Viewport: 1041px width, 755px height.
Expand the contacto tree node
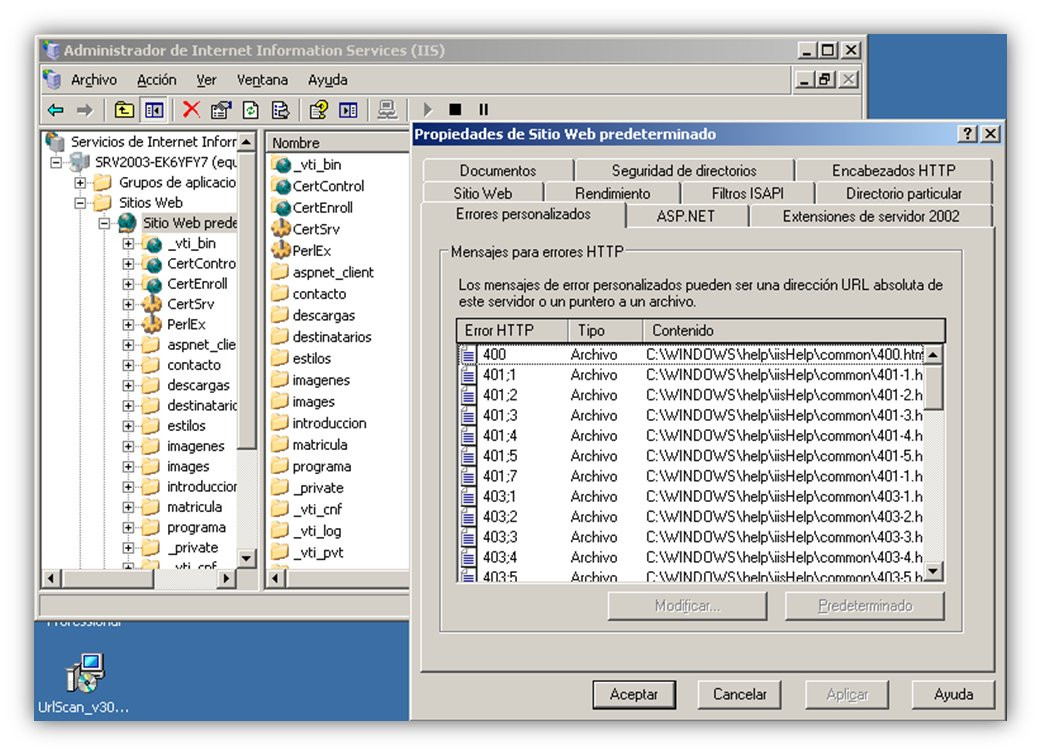(x=128, y=365)
